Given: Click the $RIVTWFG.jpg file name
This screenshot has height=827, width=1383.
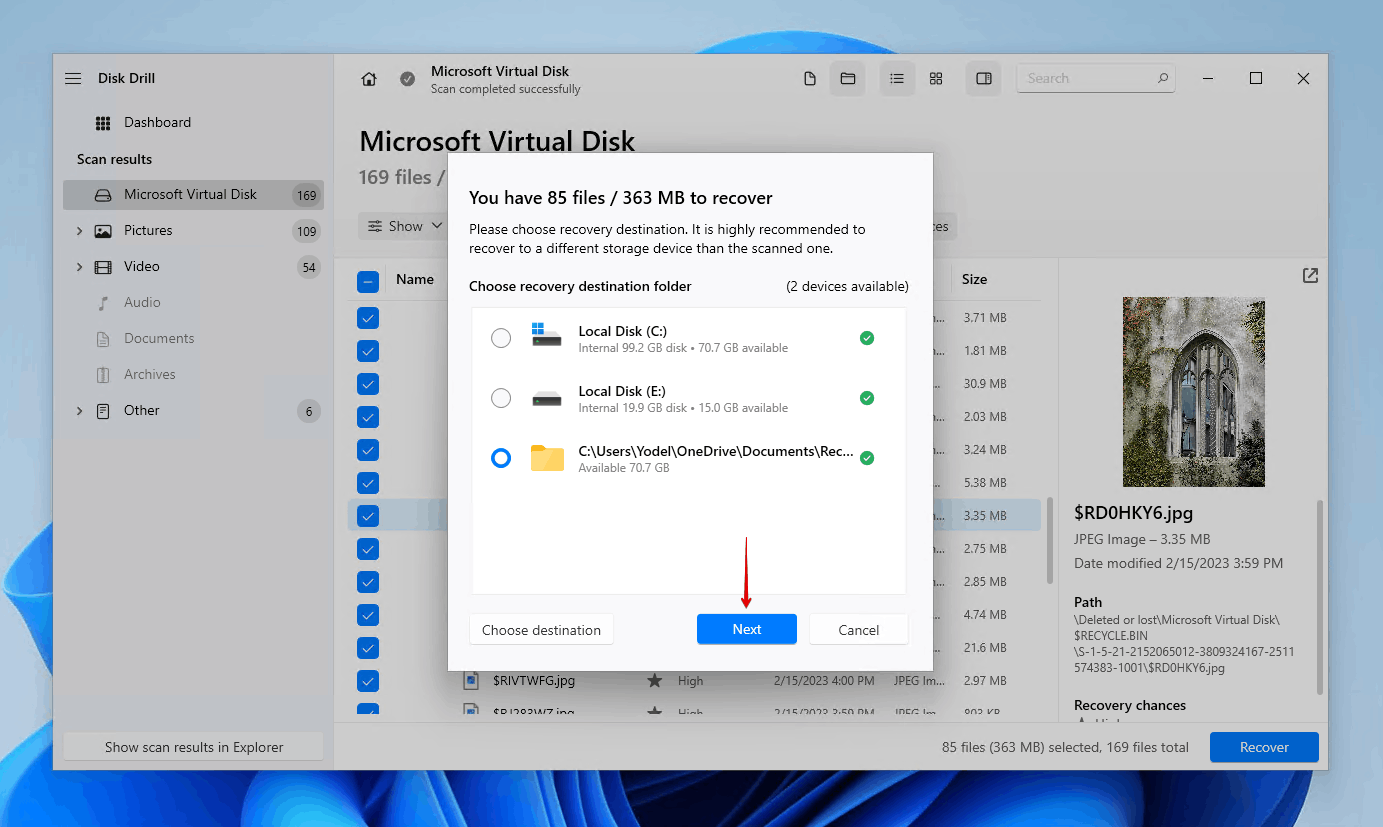Looking at the screenshot, I should [x=534, y=680].
